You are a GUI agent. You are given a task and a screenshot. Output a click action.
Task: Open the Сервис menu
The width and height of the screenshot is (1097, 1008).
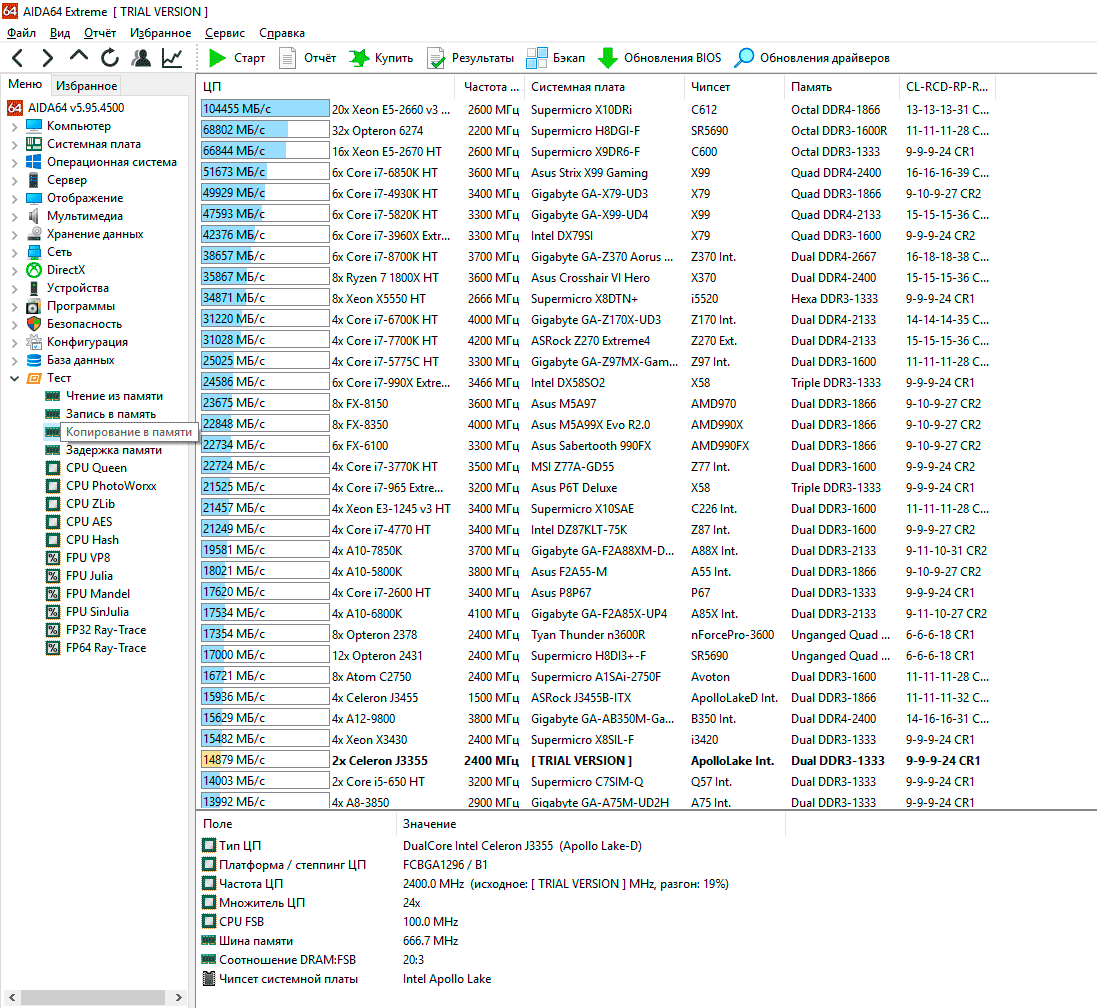click(224, 33)
